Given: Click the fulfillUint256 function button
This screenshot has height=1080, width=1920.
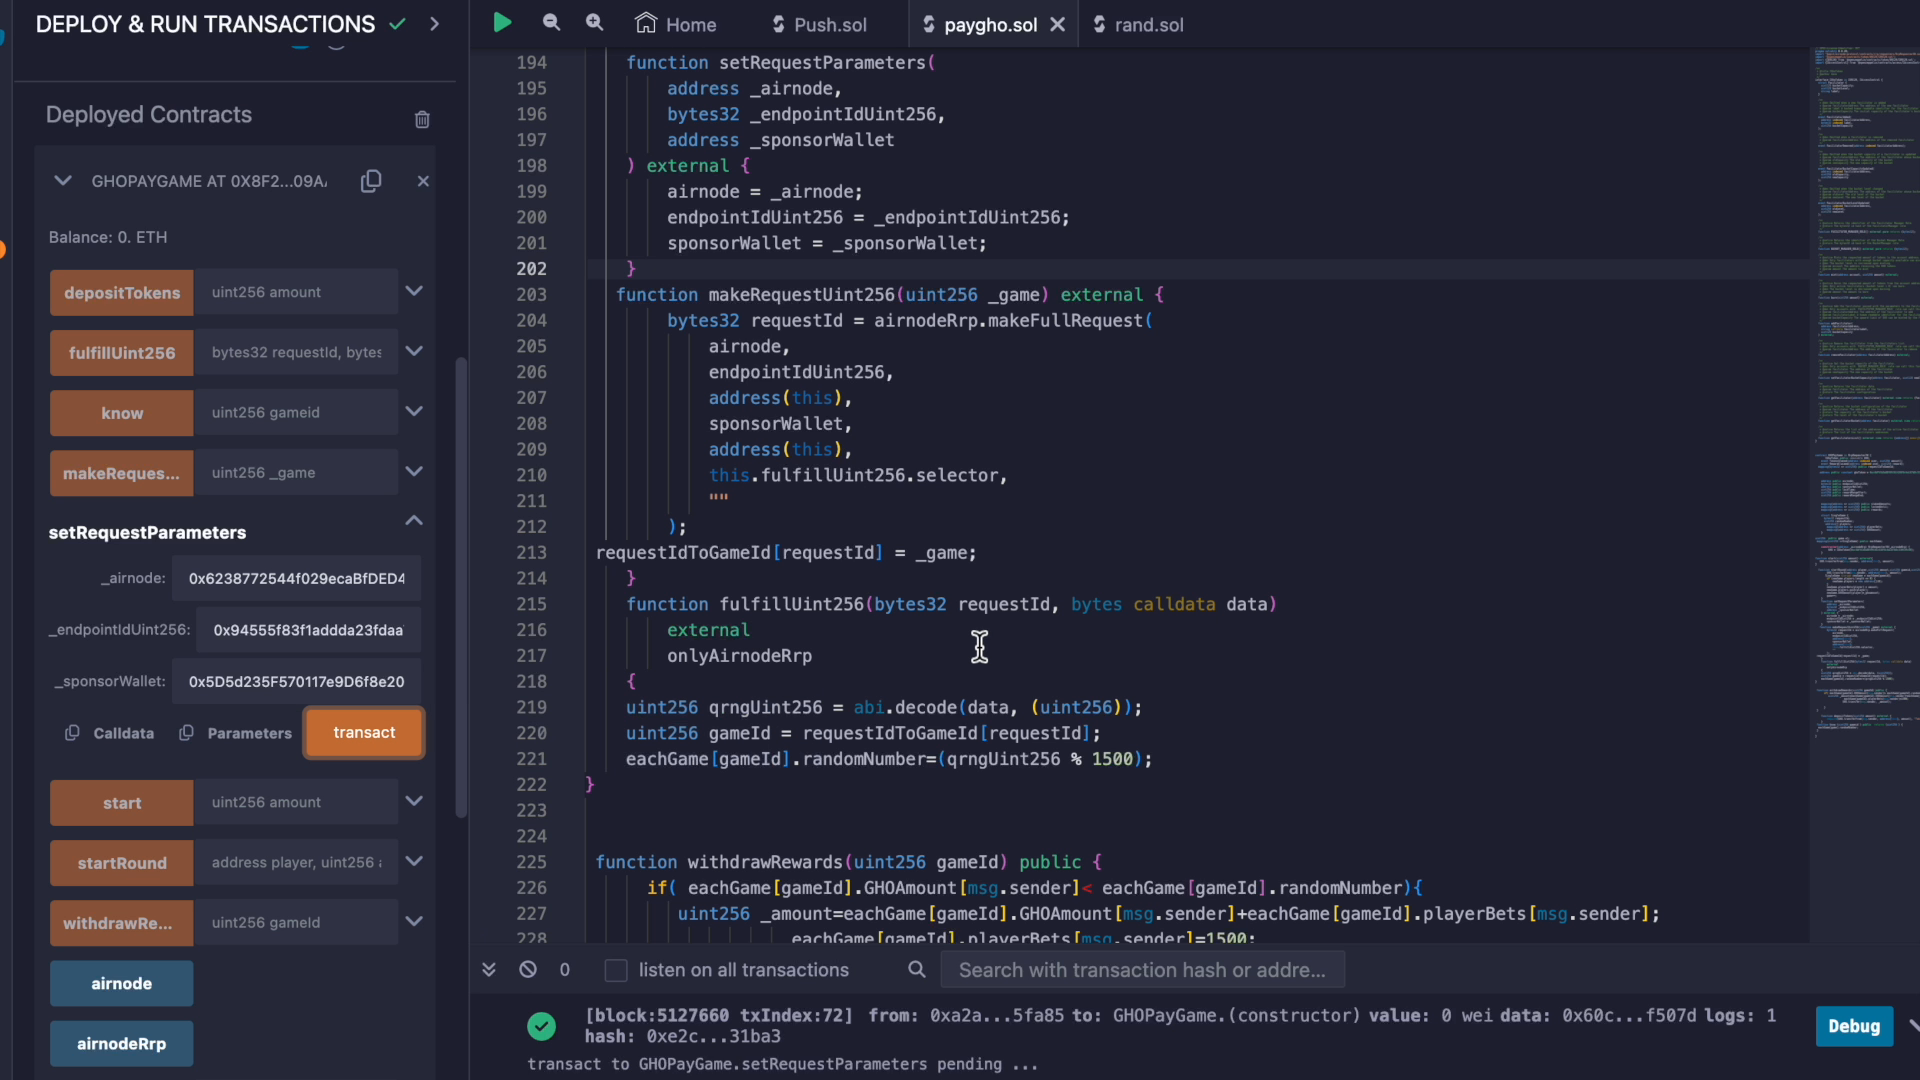Looking at the screenshot, I should (122, 352).
